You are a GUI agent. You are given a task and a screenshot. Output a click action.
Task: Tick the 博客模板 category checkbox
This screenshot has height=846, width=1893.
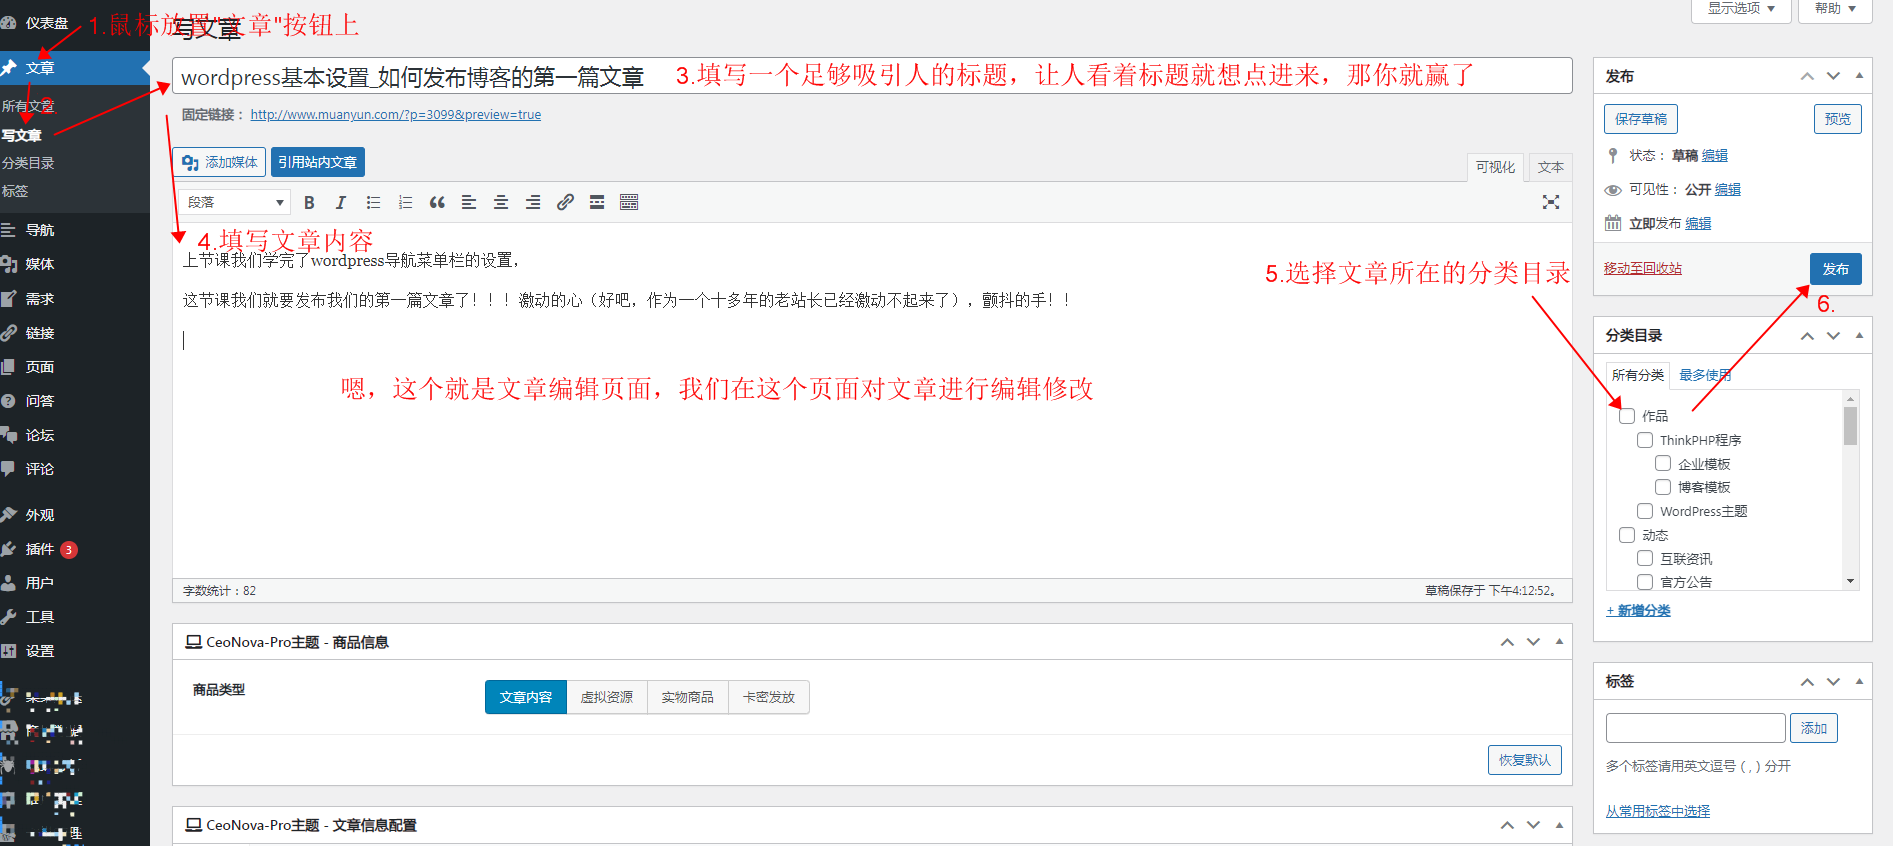click(x=1663, y=487)
